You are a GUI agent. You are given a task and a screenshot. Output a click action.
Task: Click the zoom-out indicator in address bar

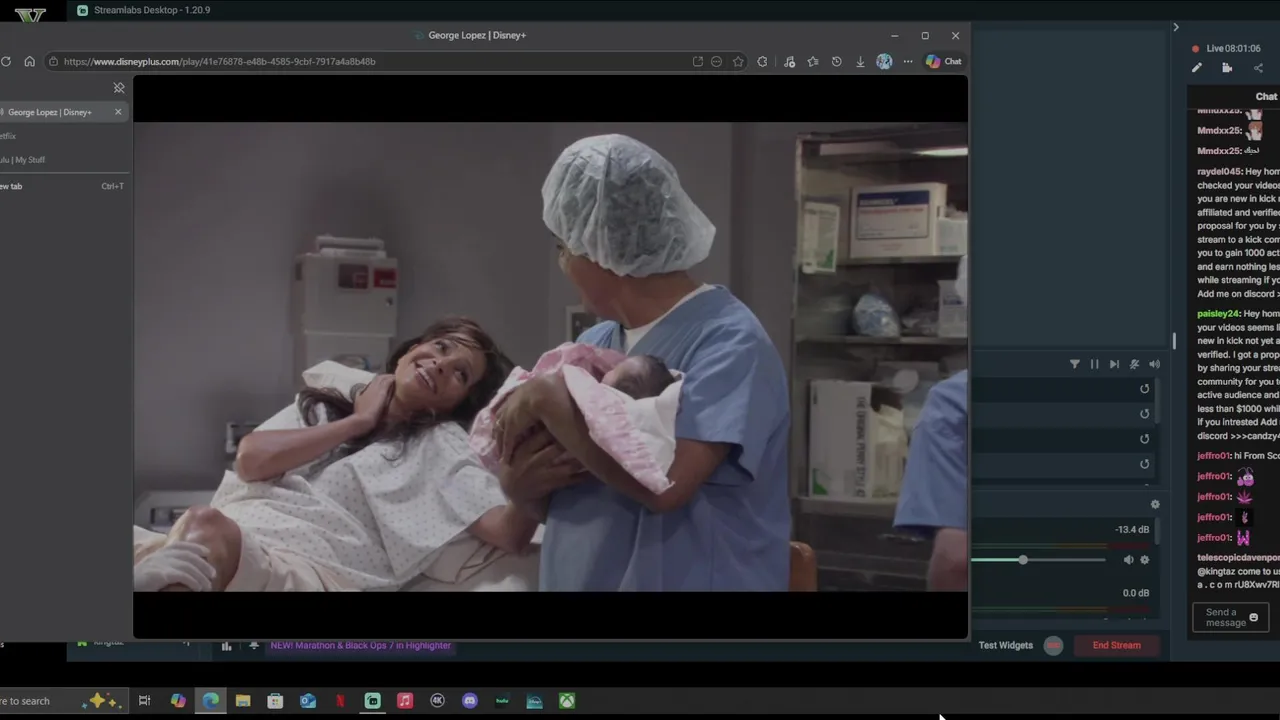716,61
